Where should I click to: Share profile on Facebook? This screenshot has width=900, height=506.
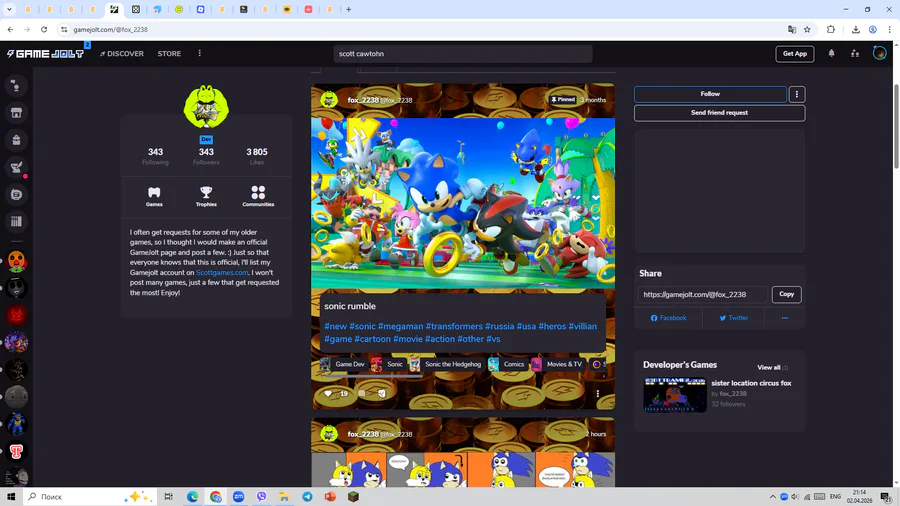pyautogui.click(x=668, y=318)
